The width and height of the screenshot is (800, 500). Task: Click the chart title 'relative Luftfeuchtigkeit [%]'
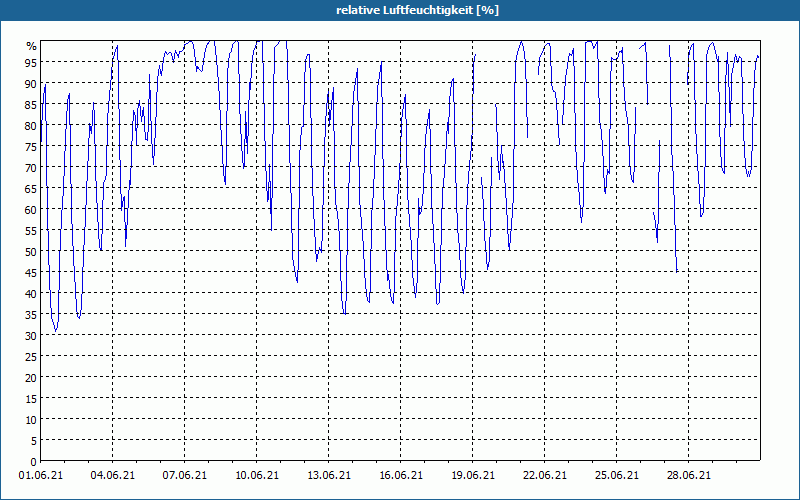coord(417,10)
